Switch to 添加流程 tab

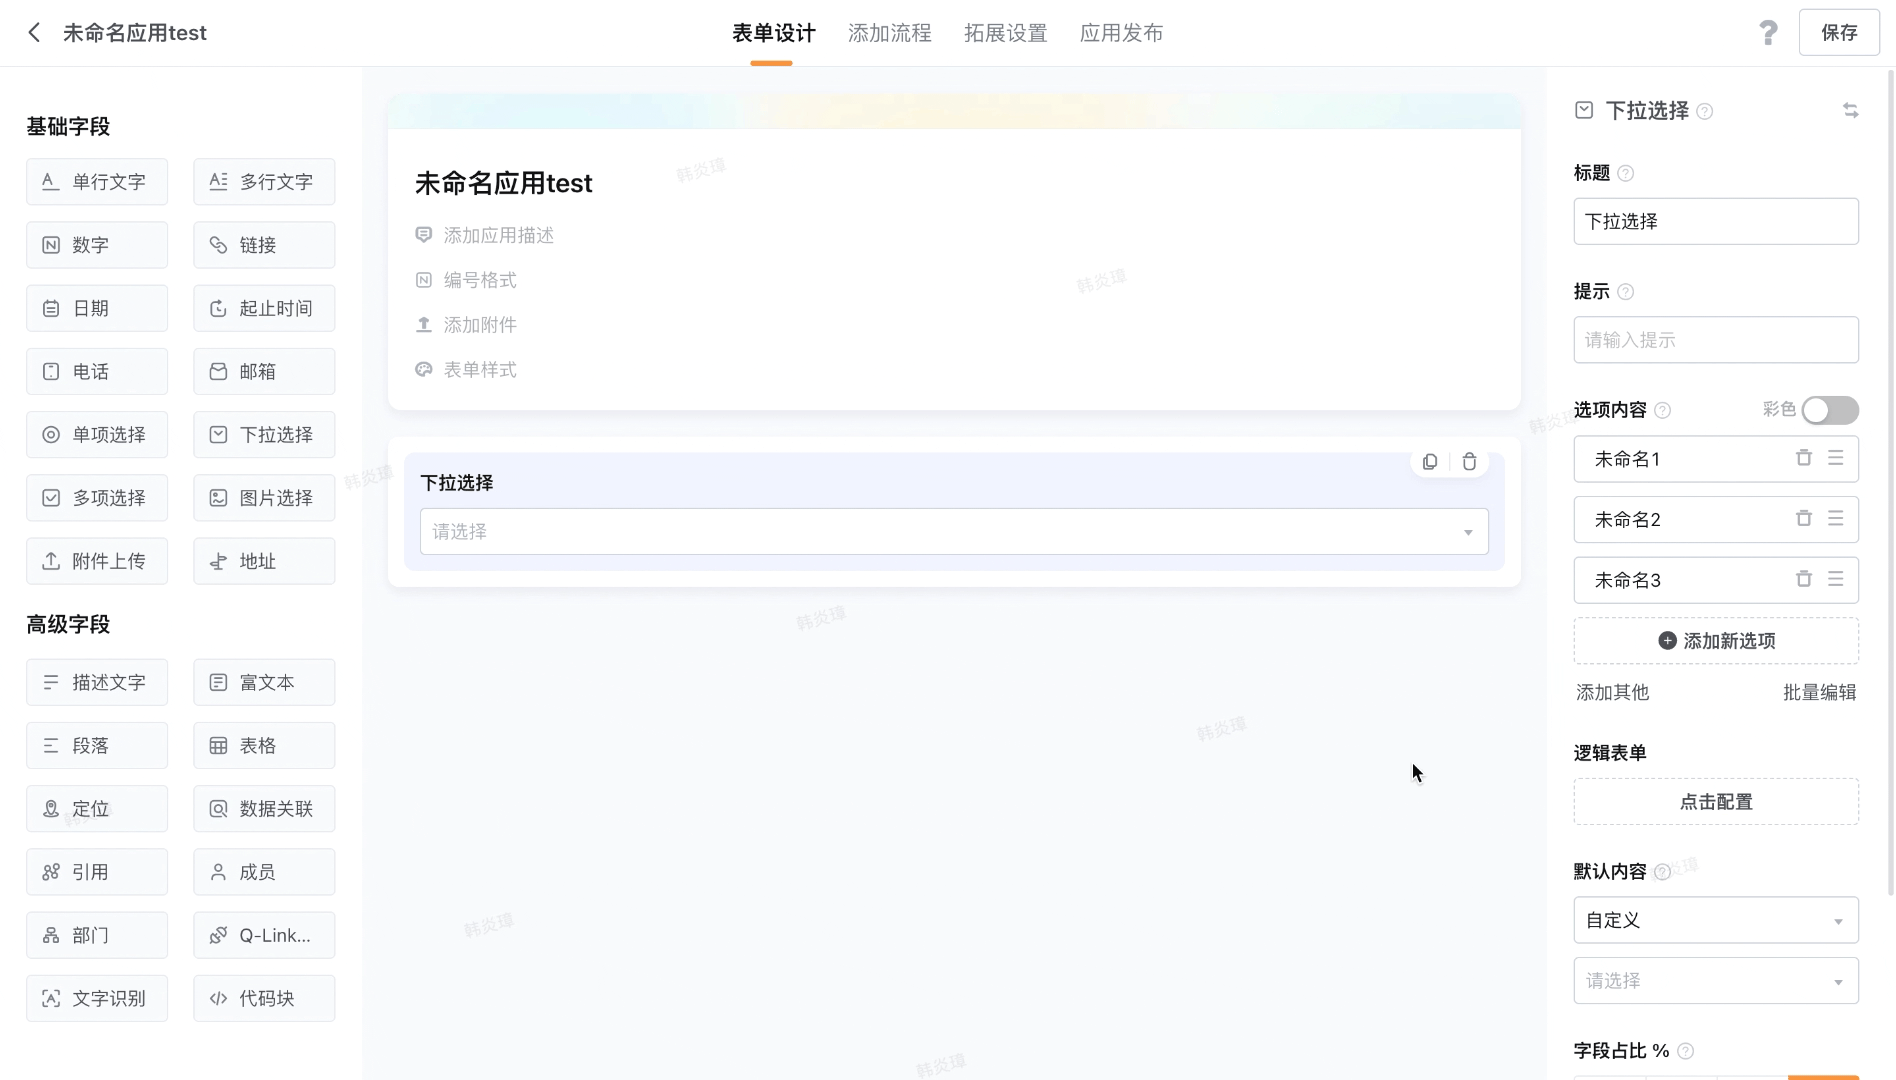point(889,33)
